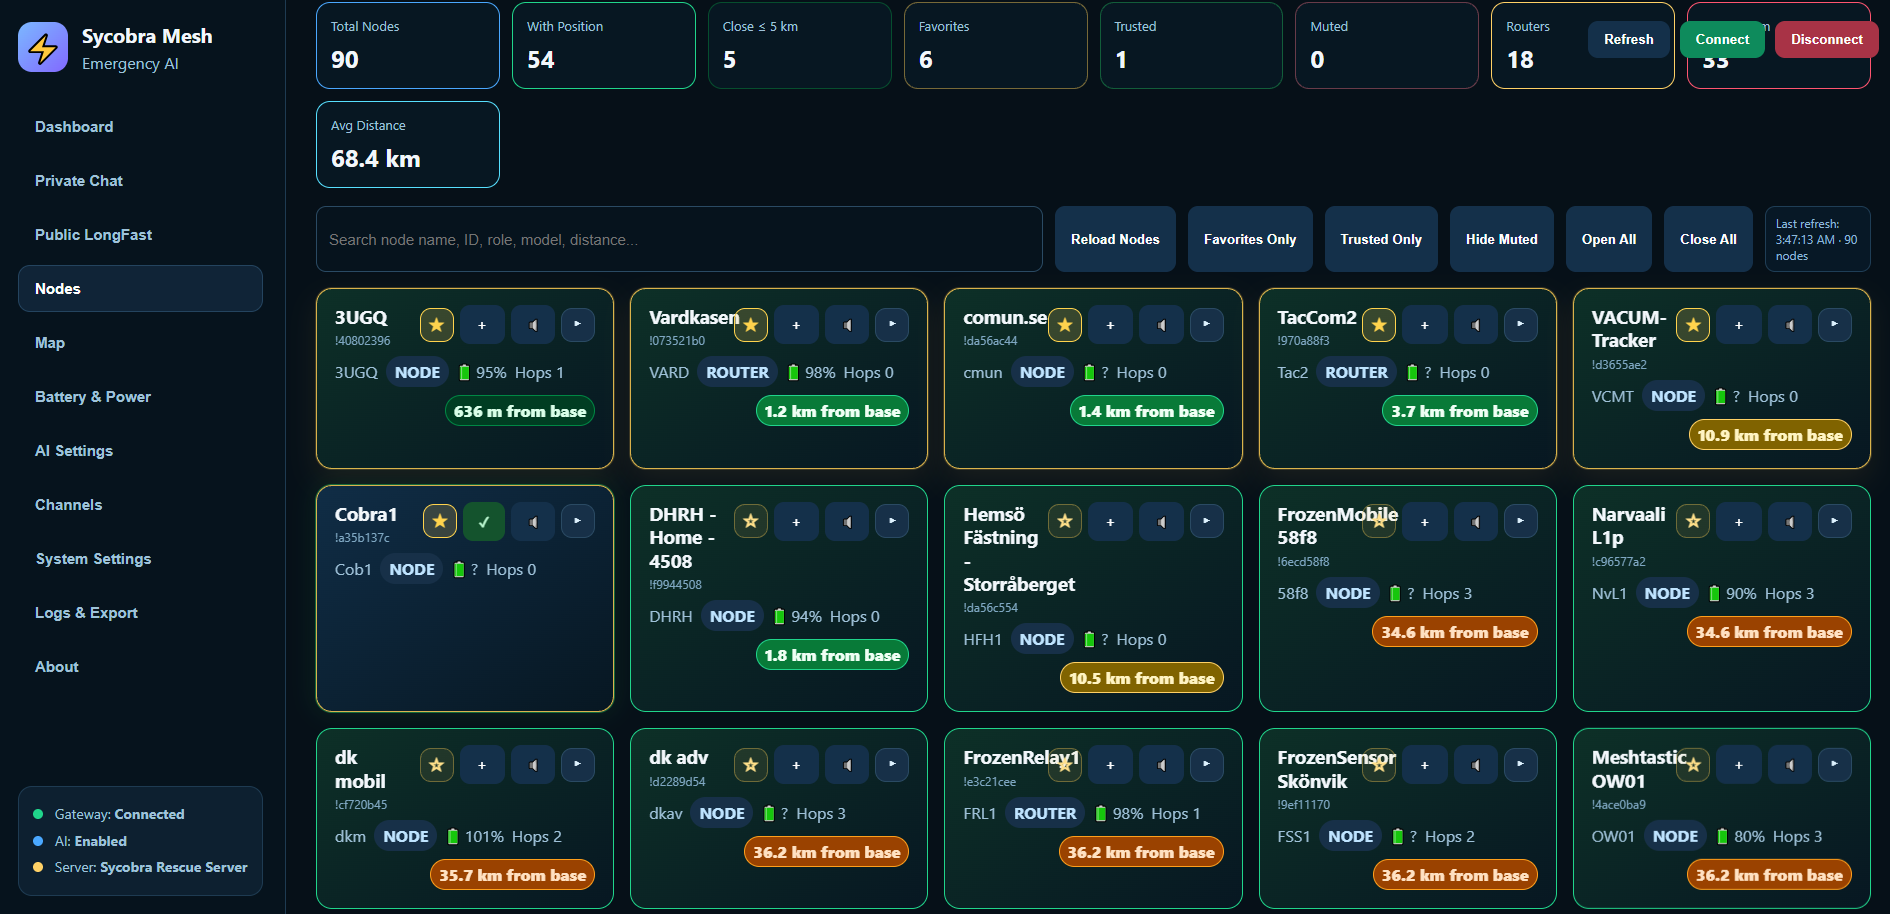Click the Total Nodes stat card
The image size is (1890, 914).
pos(408,45)
